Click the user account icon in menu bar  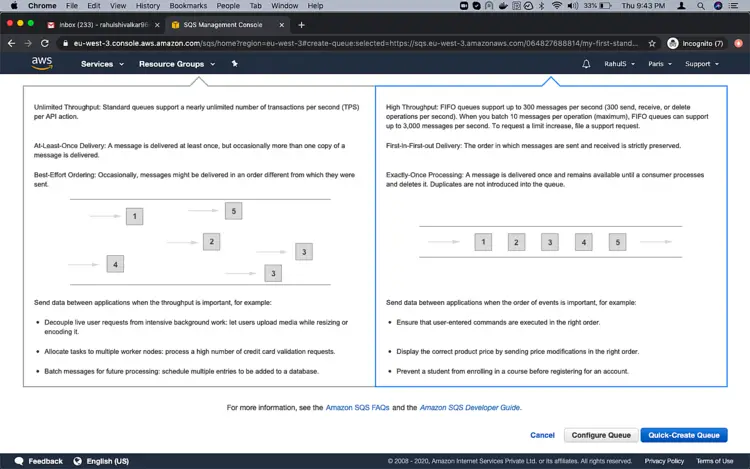[681, 6]
